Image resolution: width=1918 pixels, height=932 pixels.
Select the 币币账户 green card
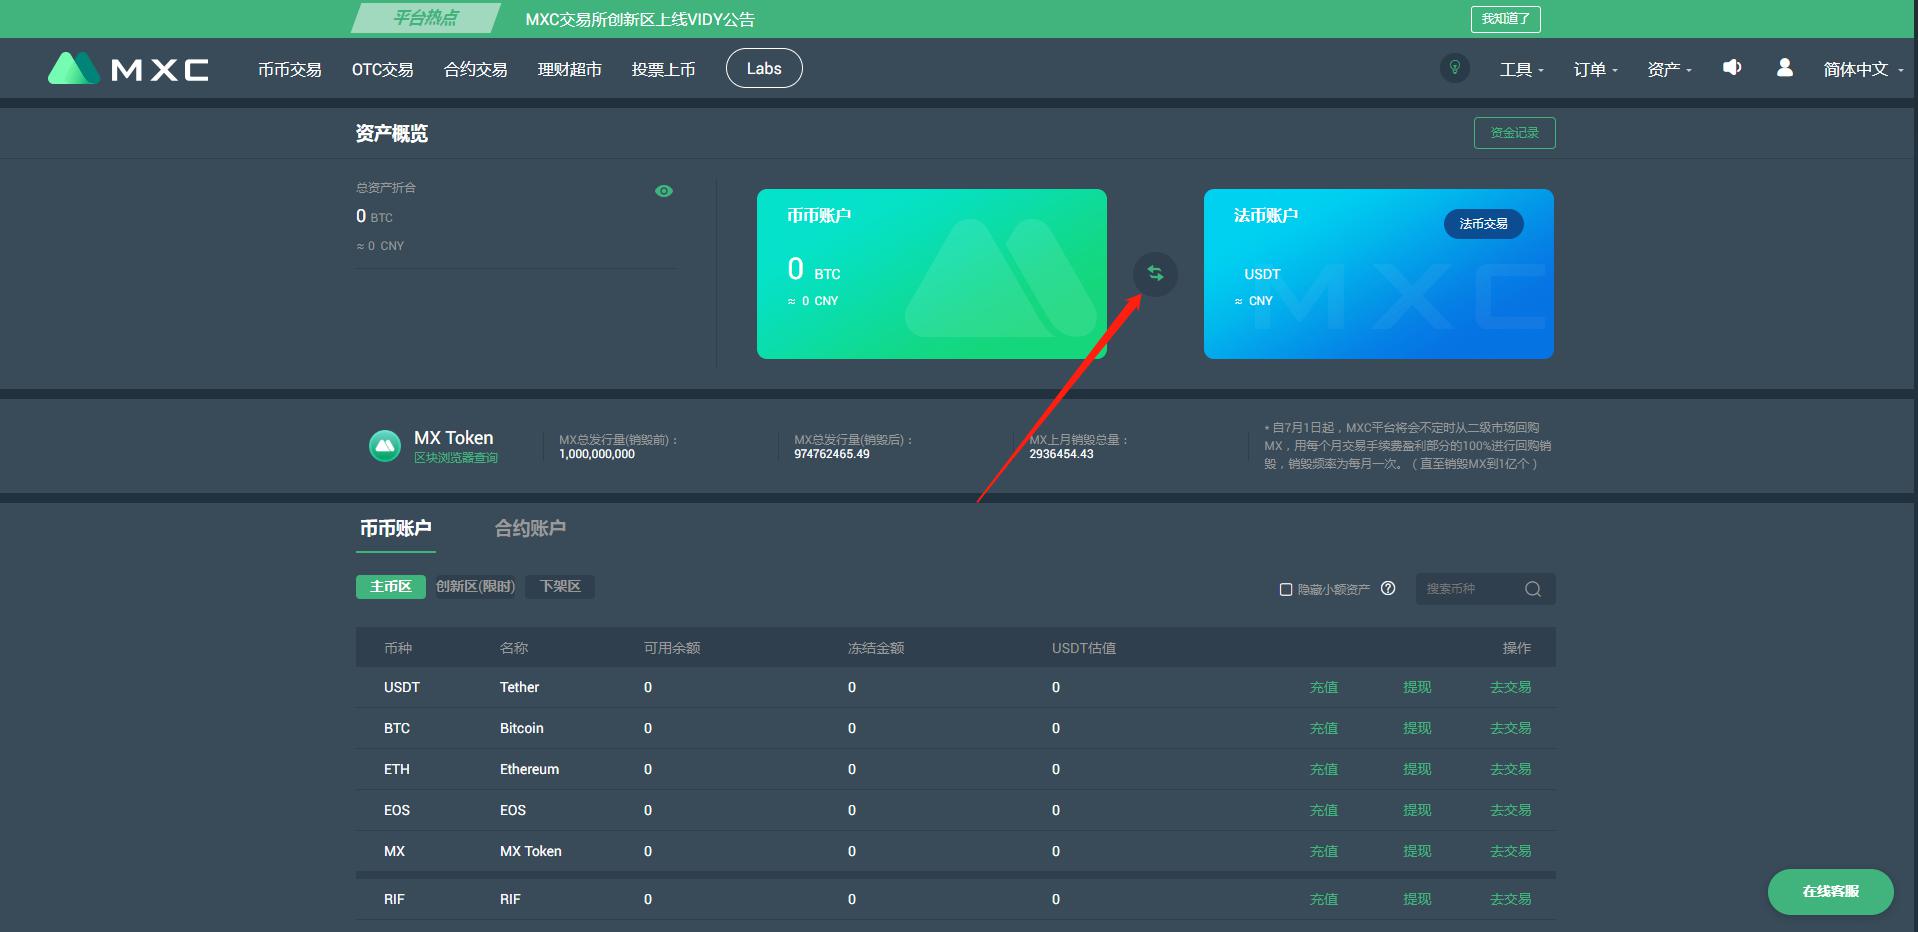932,274
